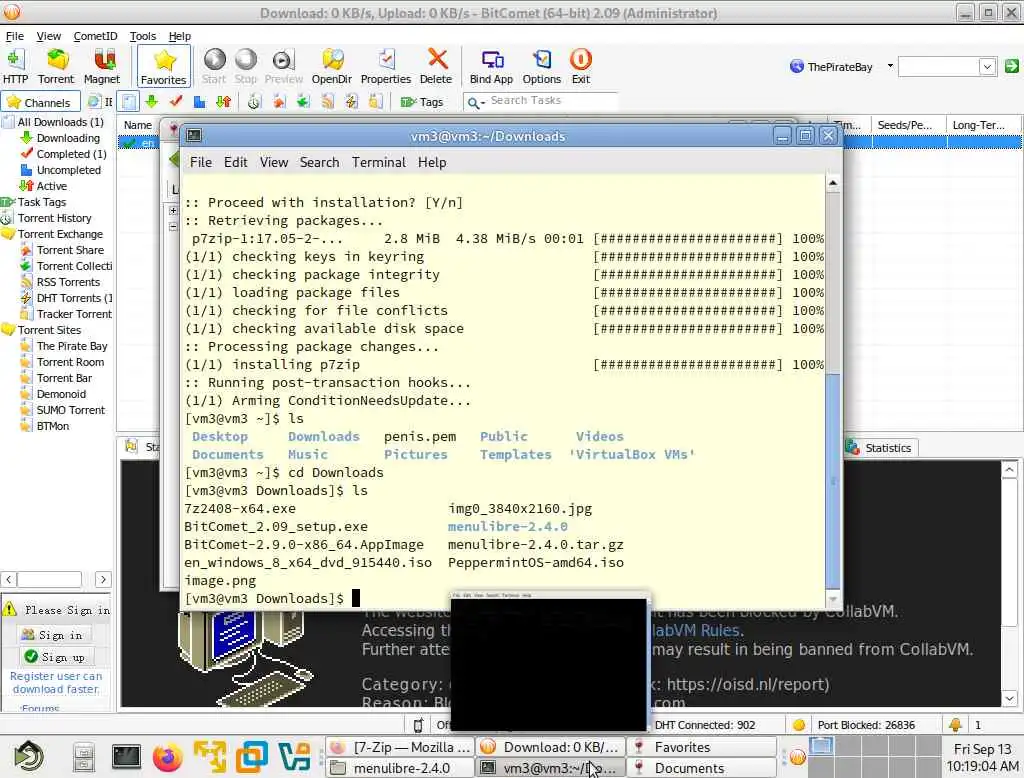1024x778 pixels.
Task: Open the BitComet File menu
Action: pos(14,36)
